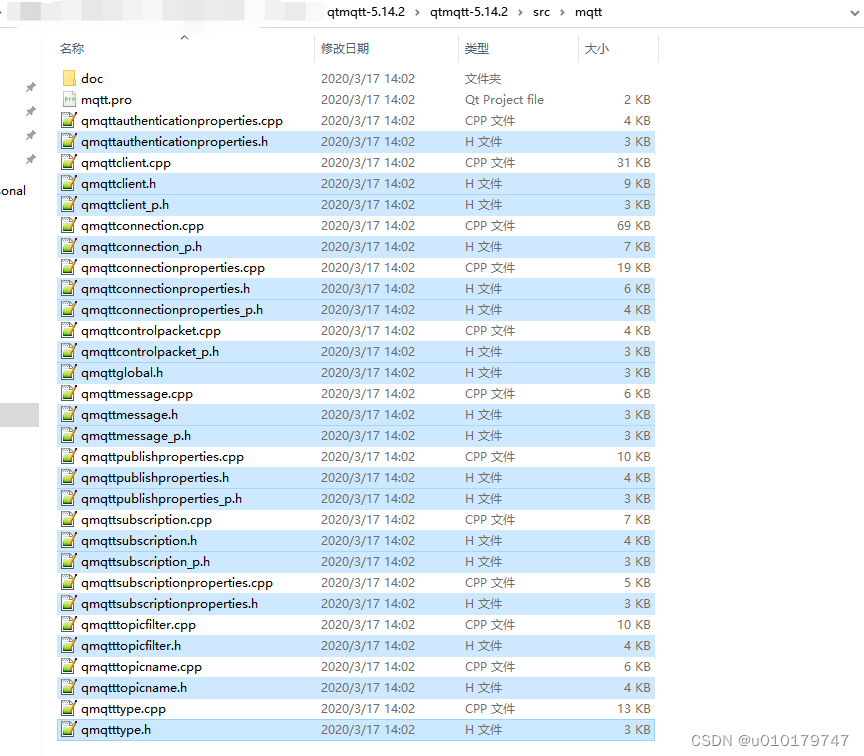Collapse the chevron above the file list
The width and height of the screenshot is (864, 756).
point(183,36)
